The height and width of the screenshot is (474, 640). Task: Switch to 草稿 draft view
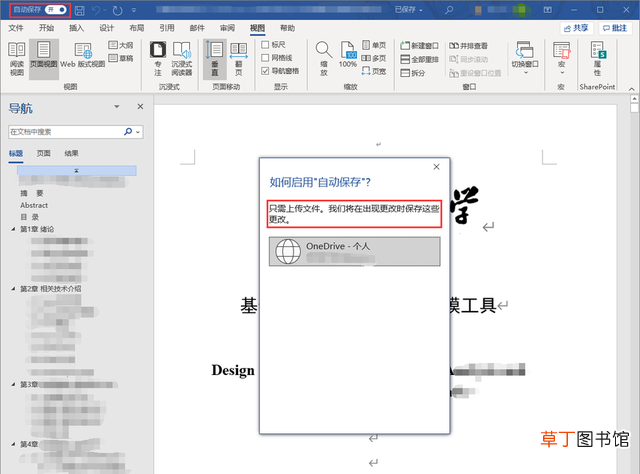click(121, 58)
